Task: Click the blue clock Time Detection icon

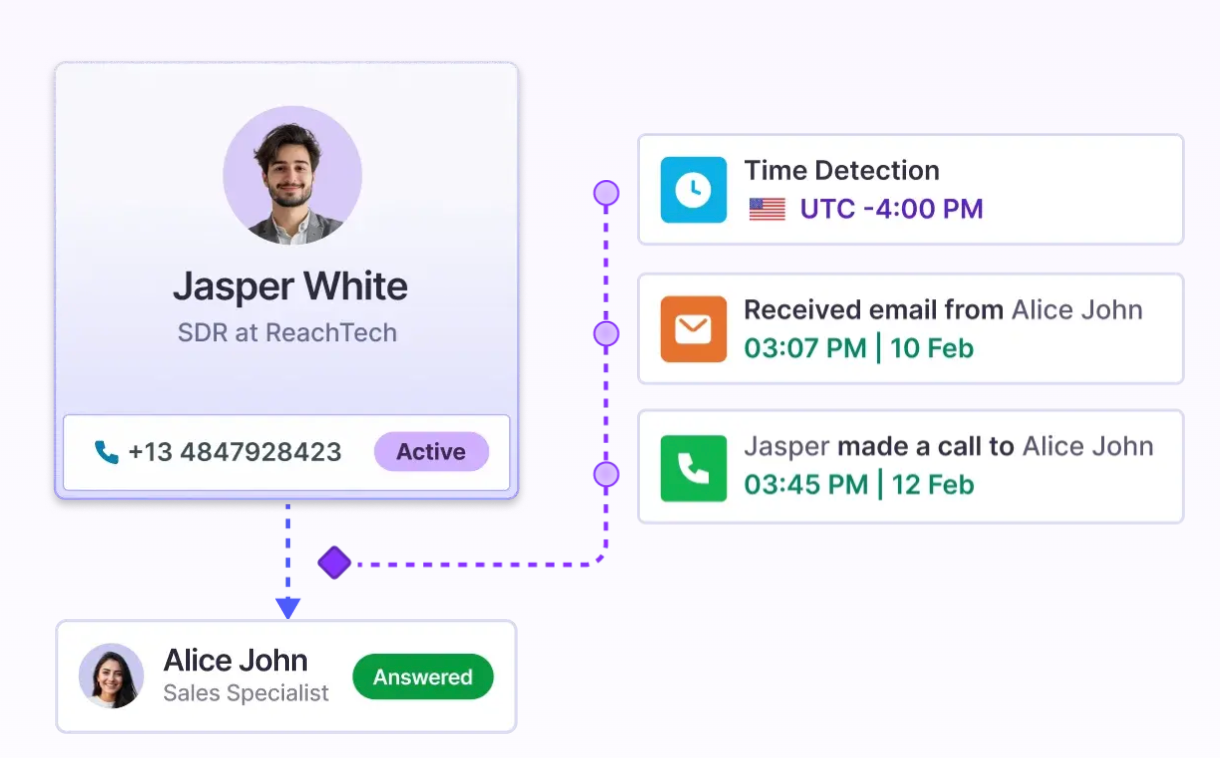Action: pyautogui.click(x=693, y=190)
